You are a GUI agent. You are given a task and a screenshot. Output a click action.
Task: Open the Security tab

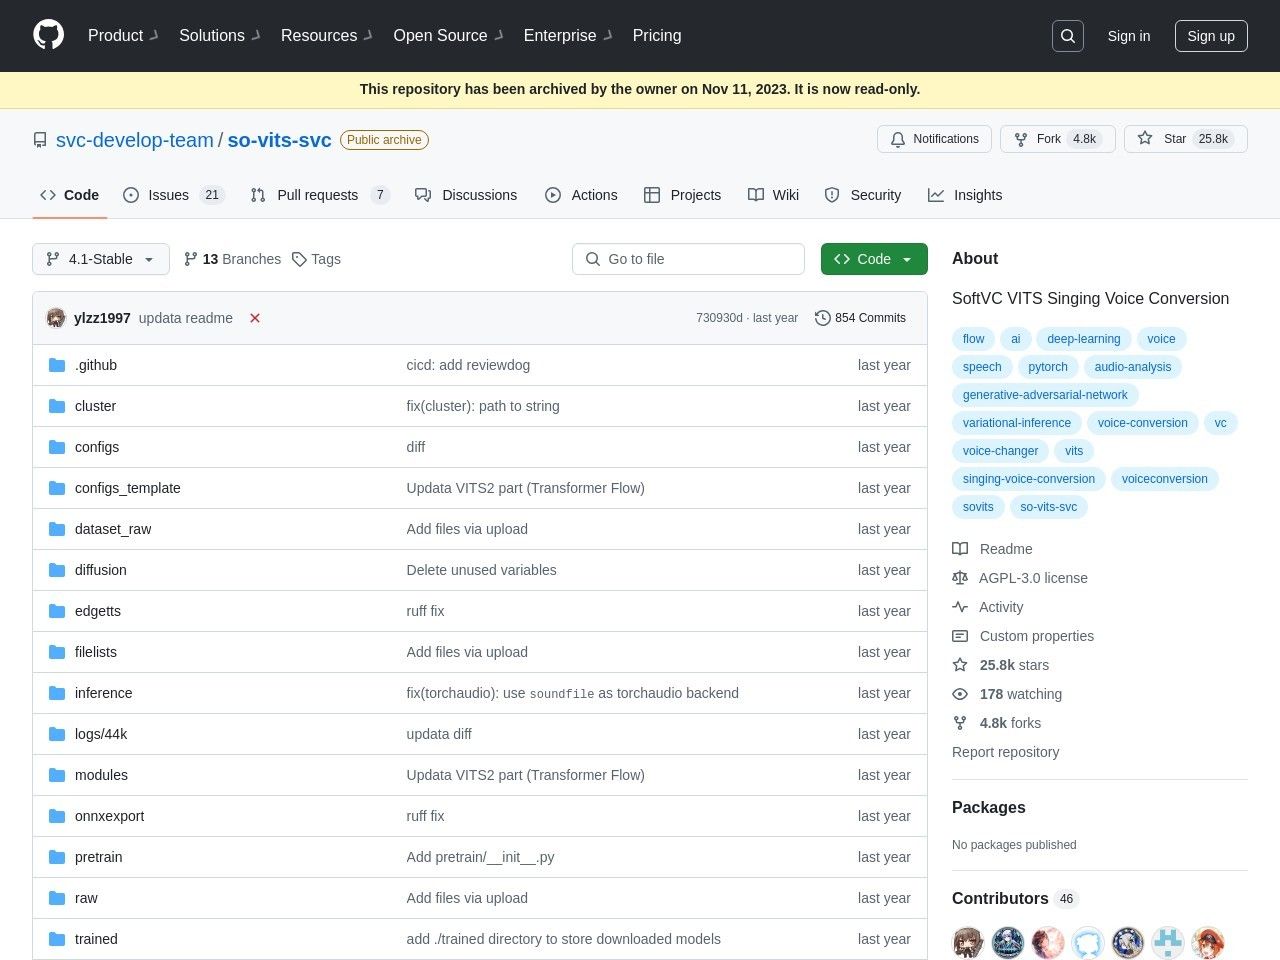(863, 195)
